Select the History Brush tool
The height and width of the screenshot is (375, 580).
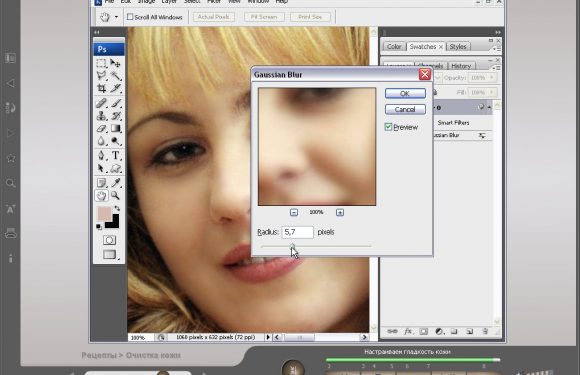(116, 116)
